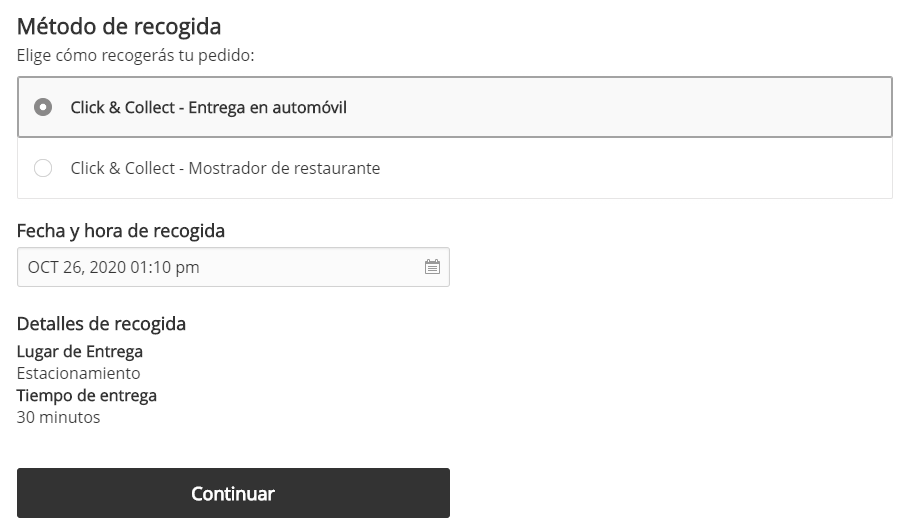Screen dimensions: 916x528
Task: Select the Entrega en automóvil radio button
Action: [x=43, y=107]
